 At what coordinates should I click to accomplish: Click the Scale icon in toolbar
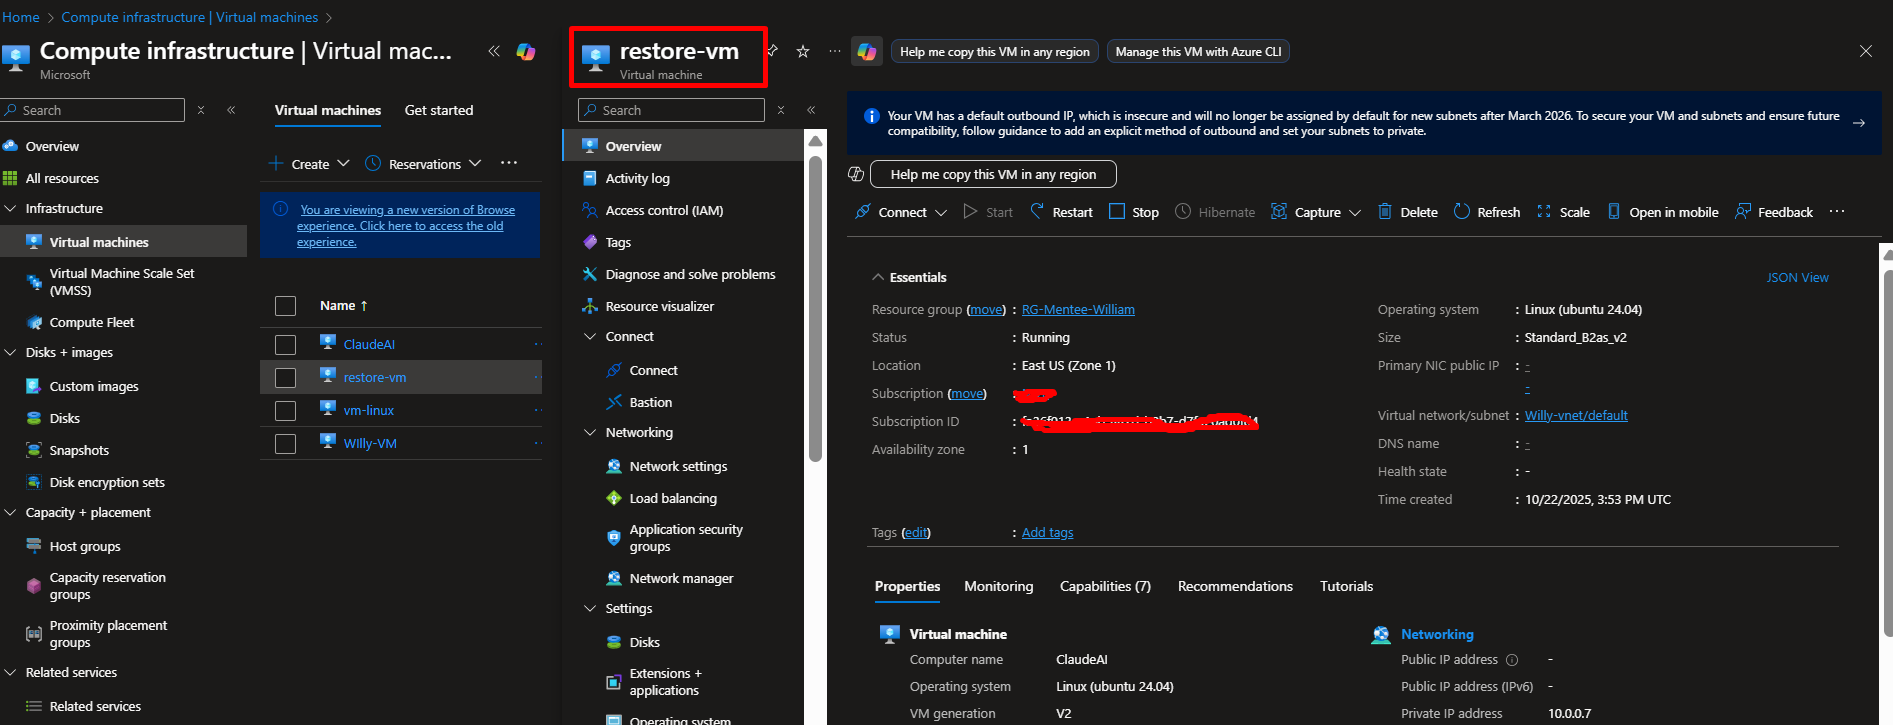coord(1544,212)
